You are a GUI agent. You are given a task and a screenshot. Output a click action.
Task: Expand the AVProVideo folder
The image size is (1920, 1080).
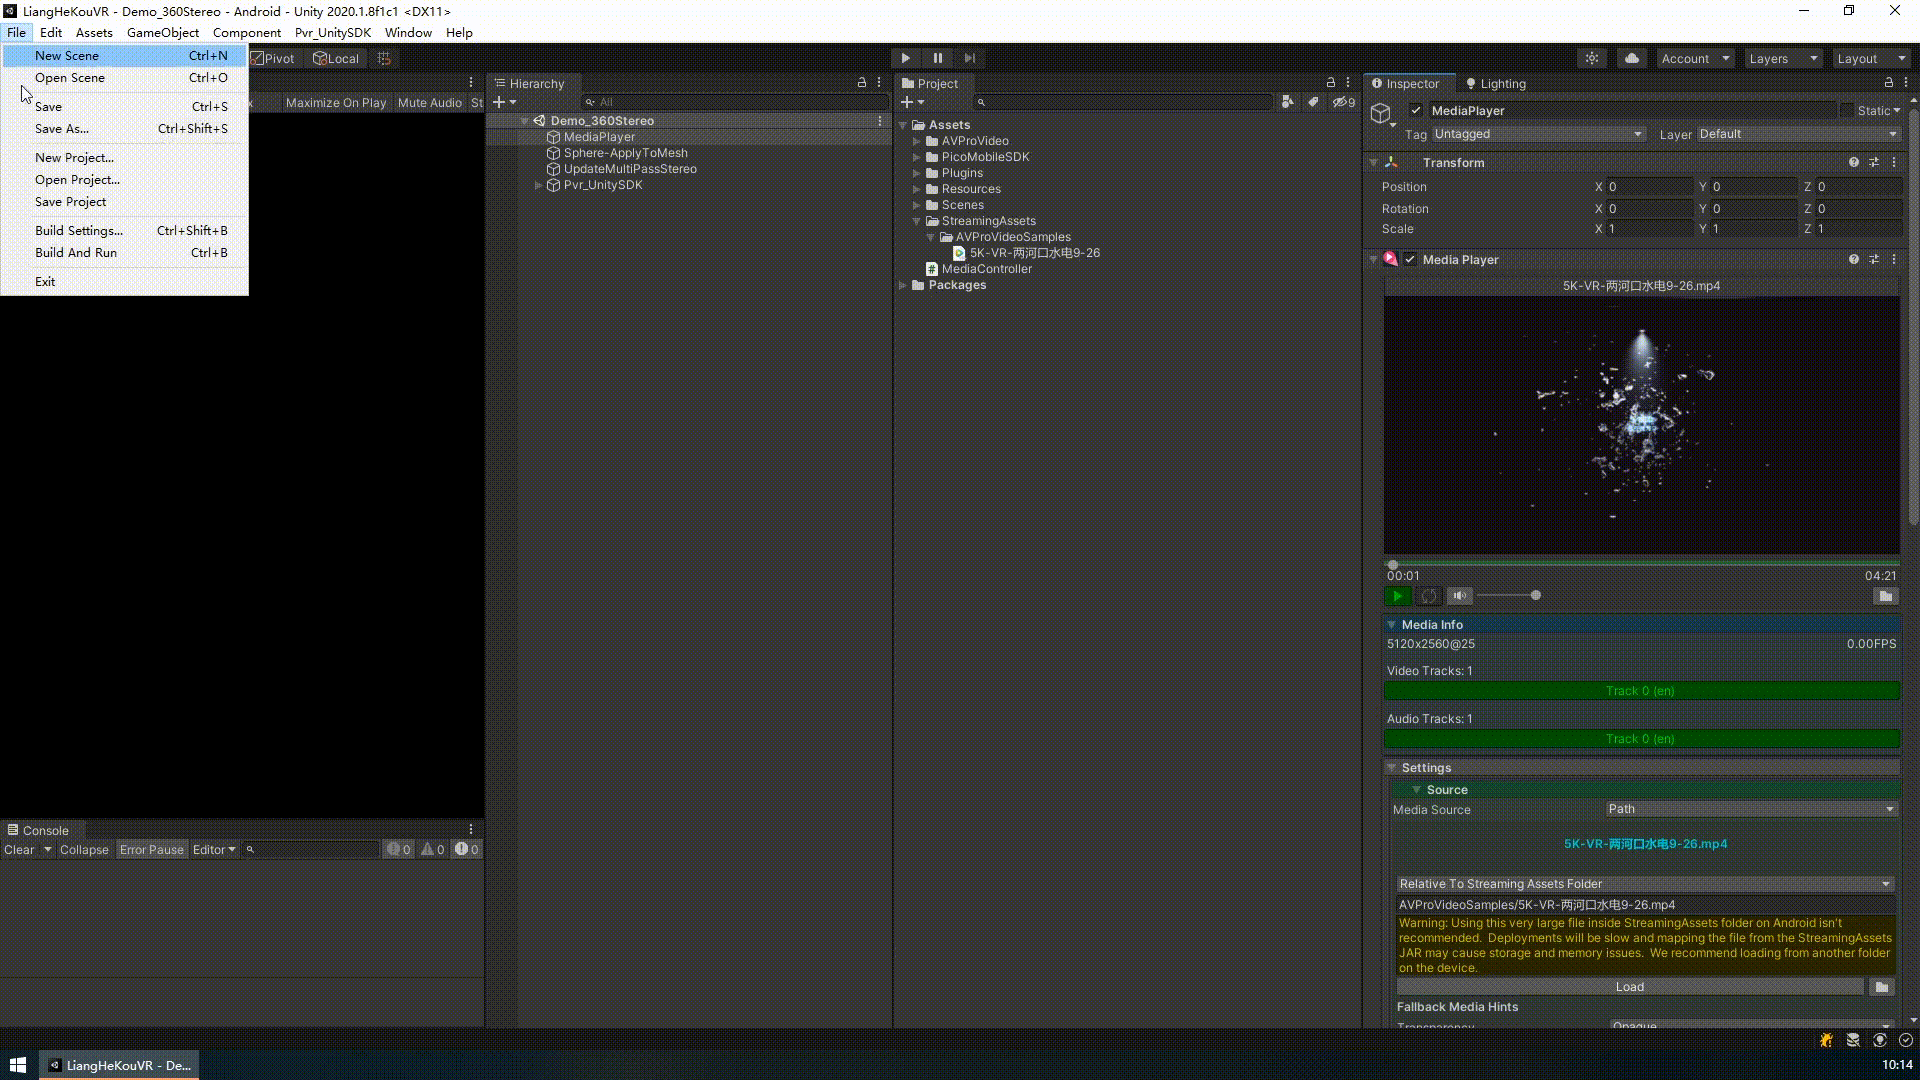[917, 141]
